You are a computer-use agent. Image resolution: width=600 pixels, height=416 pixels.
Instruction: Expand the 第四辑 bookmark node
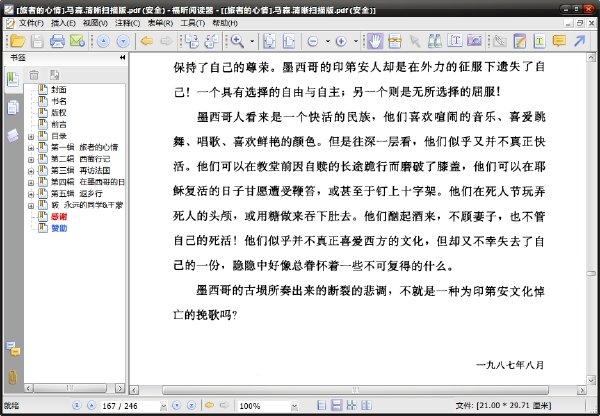click(x=31, y=183)
